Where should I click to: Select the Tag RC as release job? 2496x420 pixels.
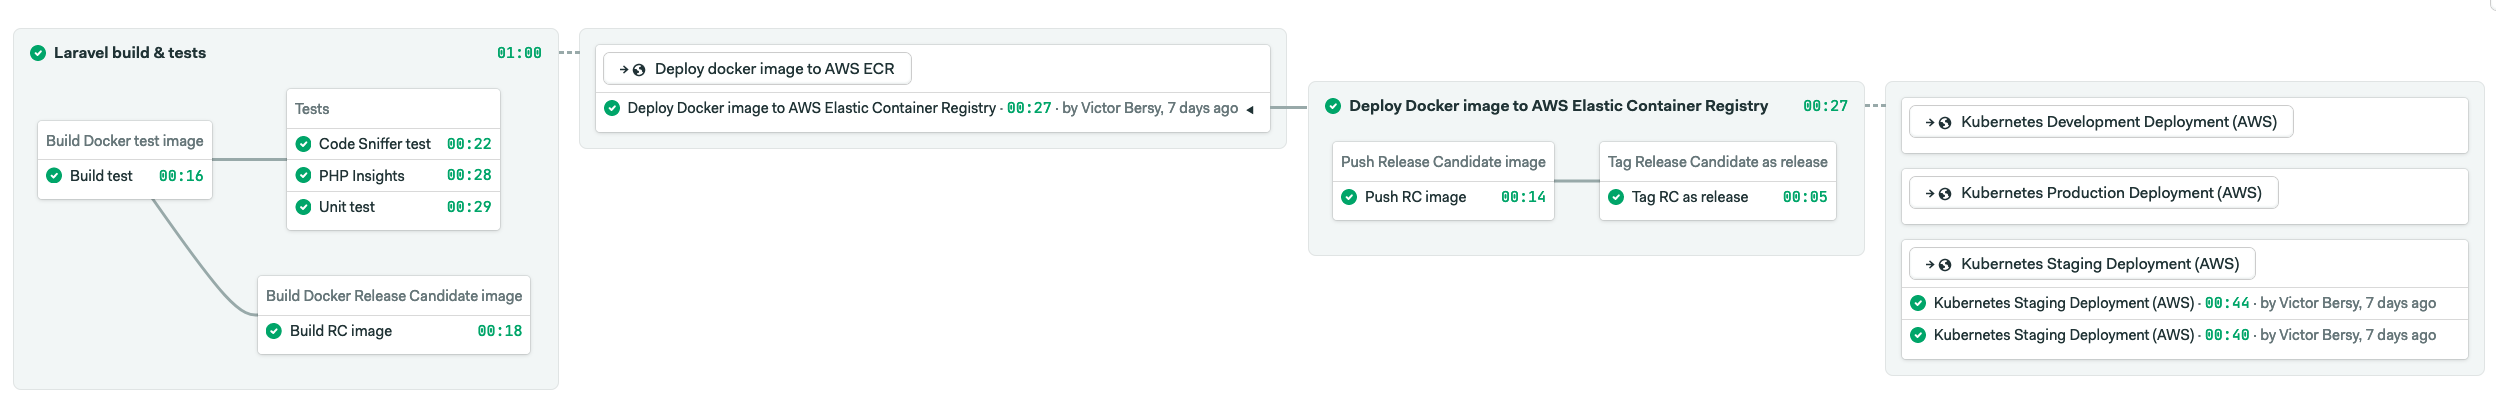[1689, 197]
